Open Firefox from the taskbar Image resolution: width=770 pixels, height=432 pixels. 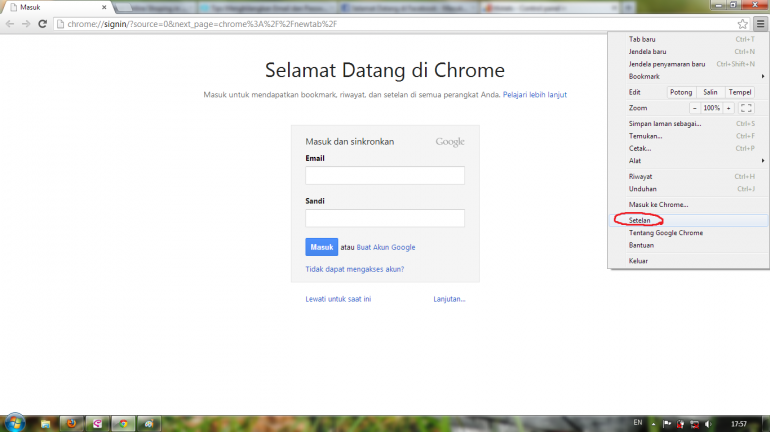pos(72,424)
